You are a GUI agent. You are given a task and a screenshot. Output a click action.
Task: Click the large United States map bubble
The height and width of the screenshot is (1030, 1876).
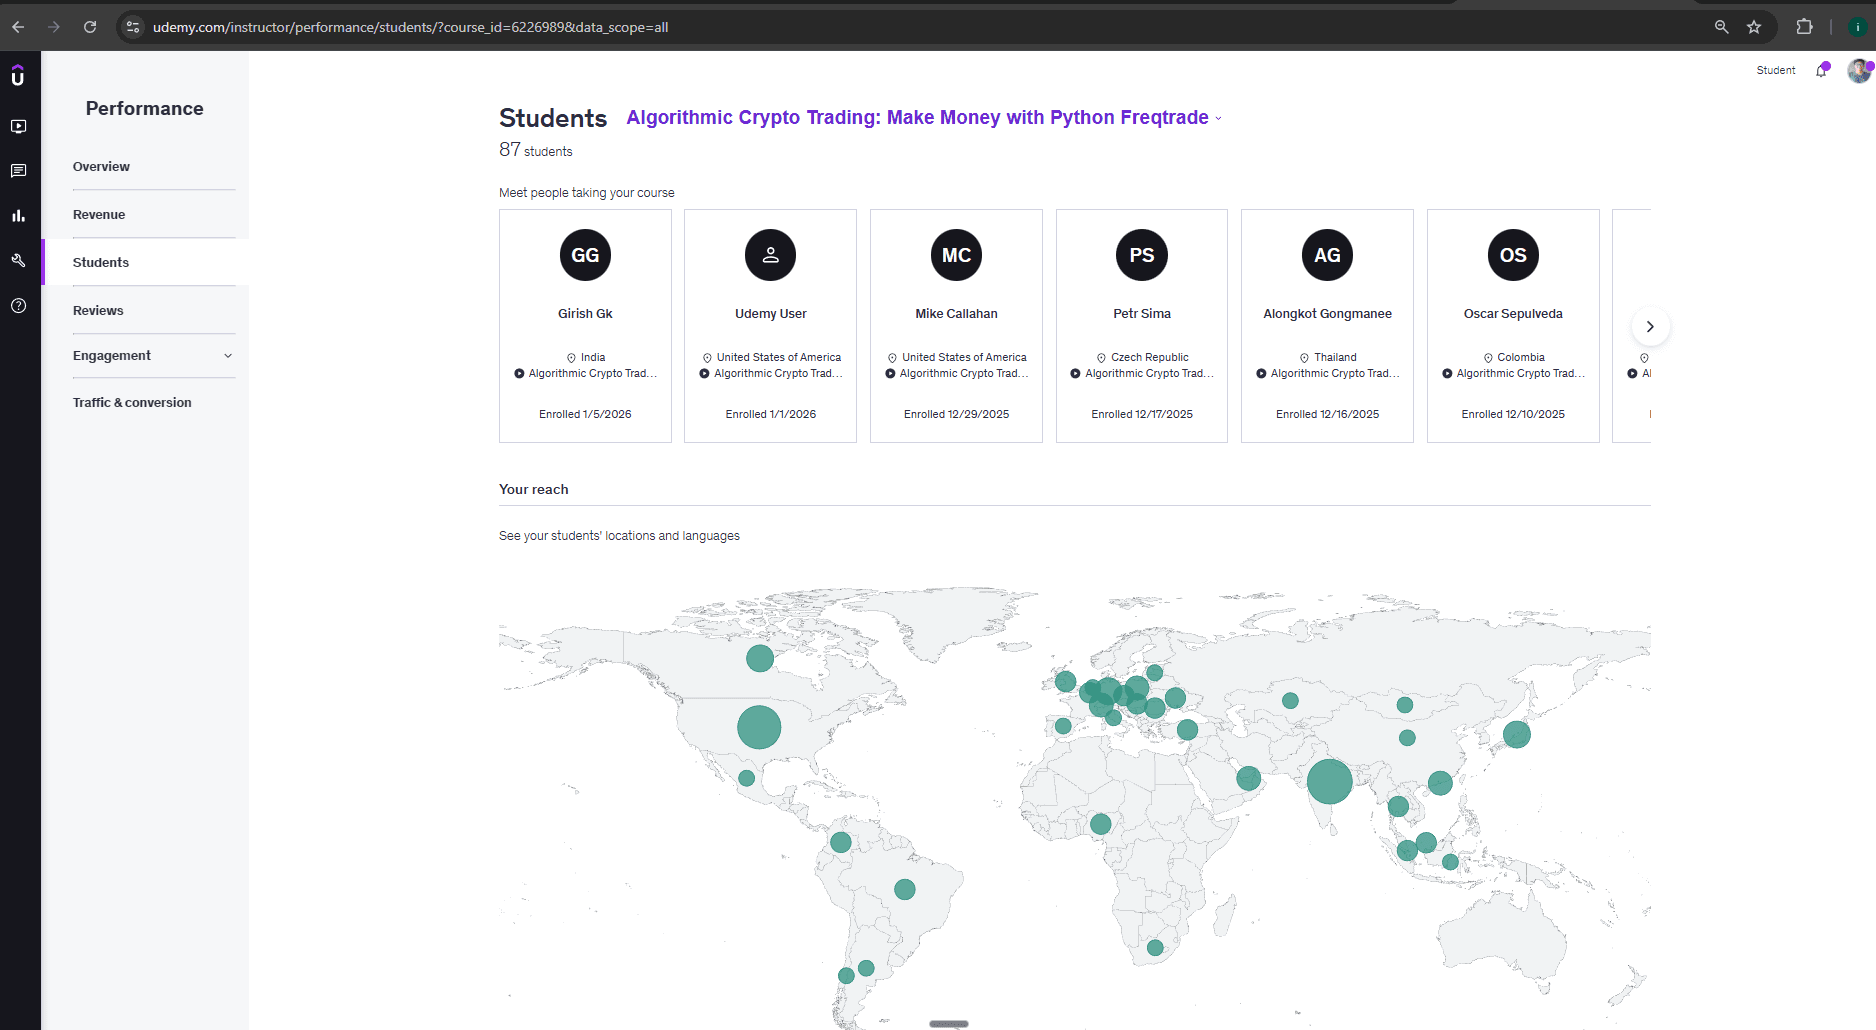[759, 727]
